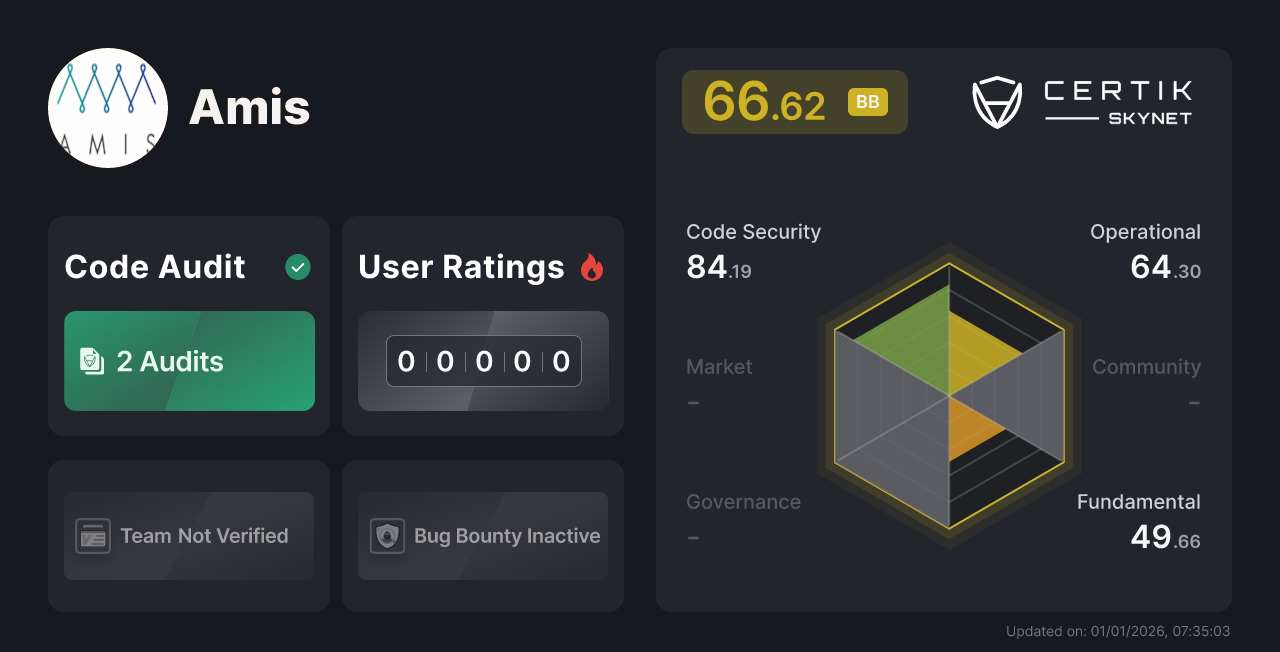Click the fire icon next to User Ratings

[592, 267]
